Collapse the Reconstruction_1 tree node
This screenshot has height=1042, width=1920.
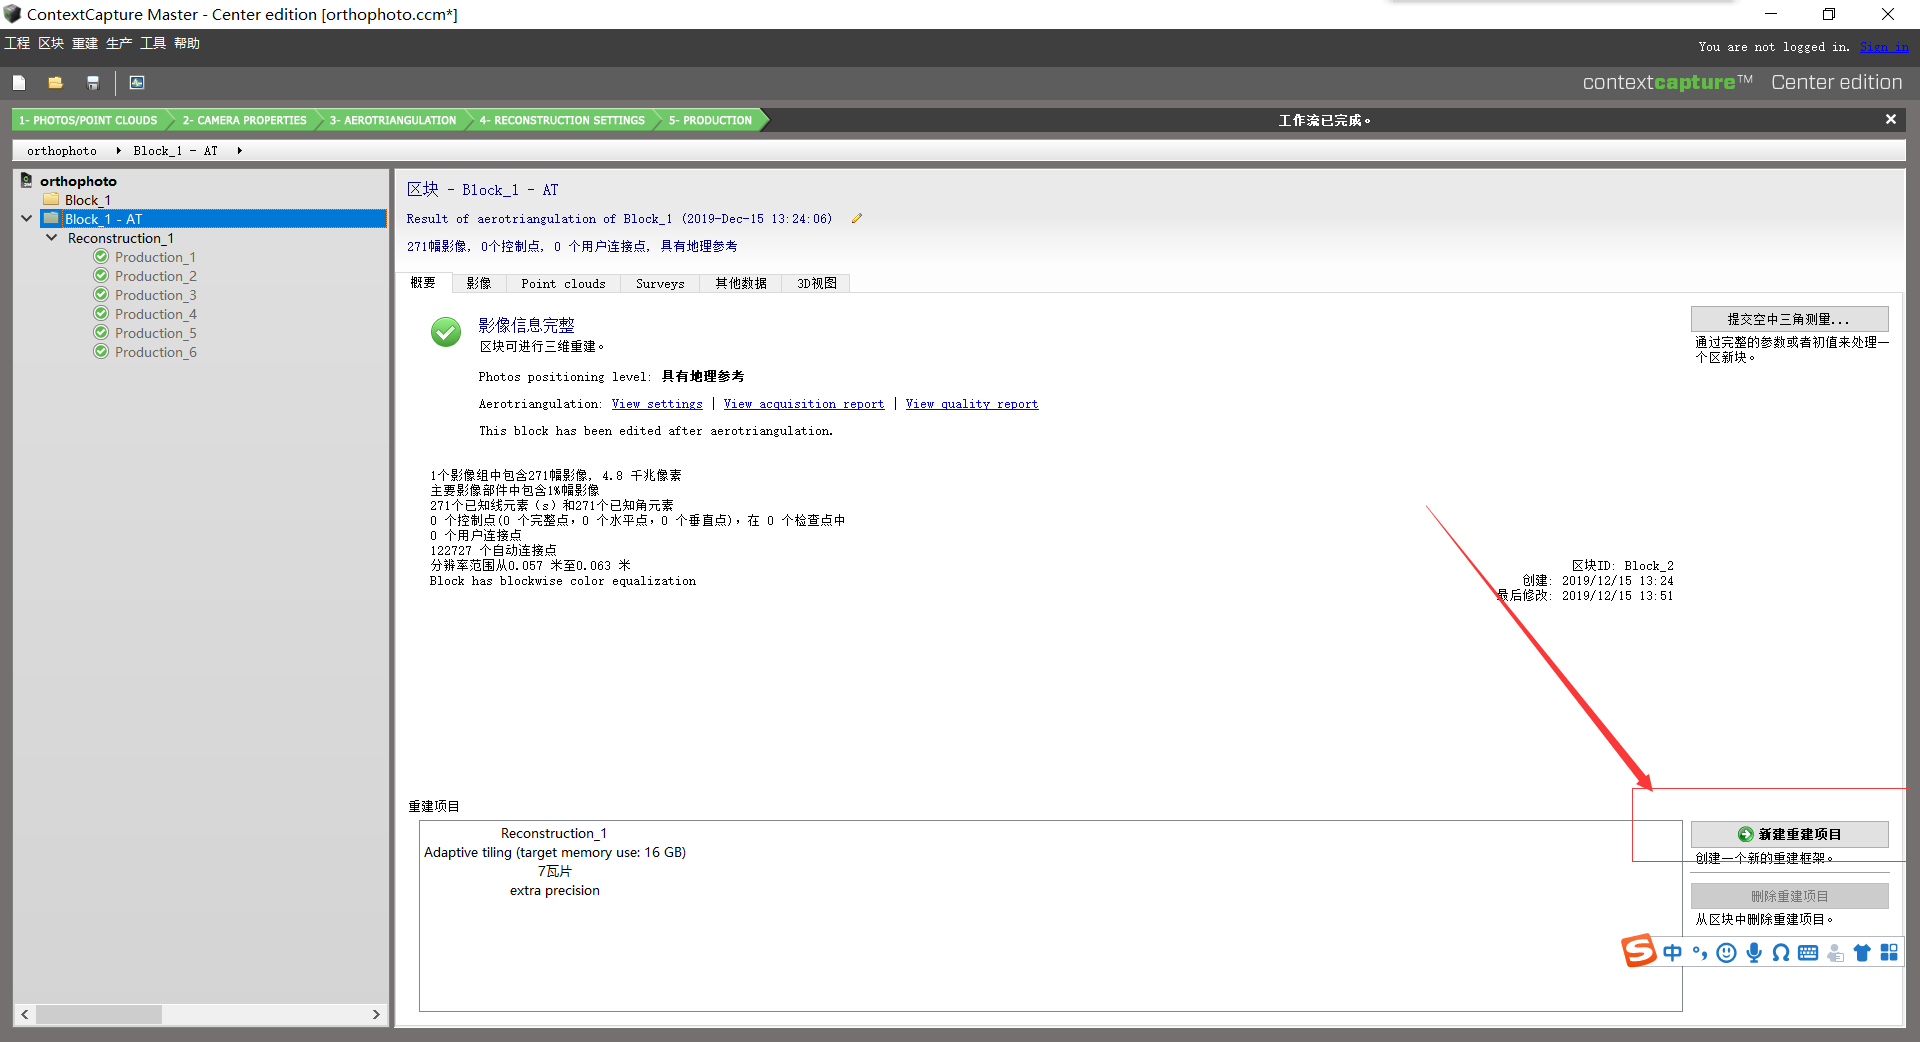[x=52, y=238]
